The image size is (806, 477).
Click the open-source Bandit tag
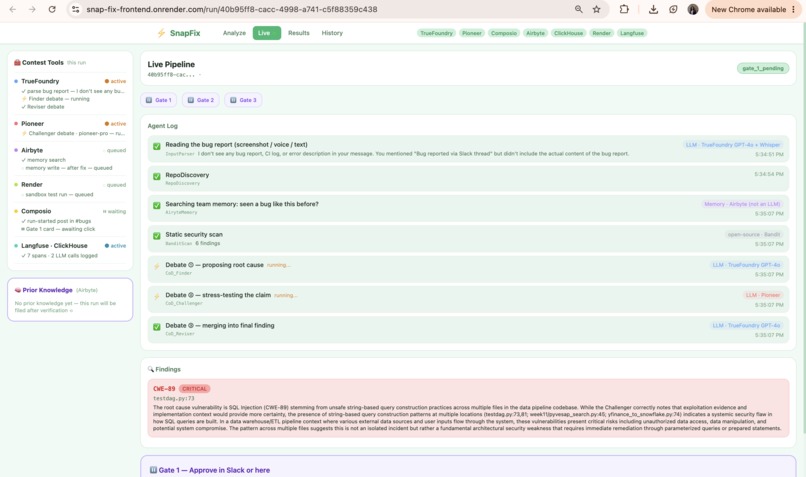click(x=753, y=234)
